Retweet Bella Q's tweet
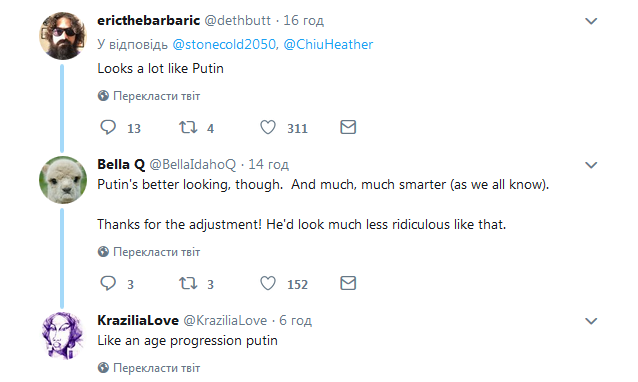 tap(188, 283)
